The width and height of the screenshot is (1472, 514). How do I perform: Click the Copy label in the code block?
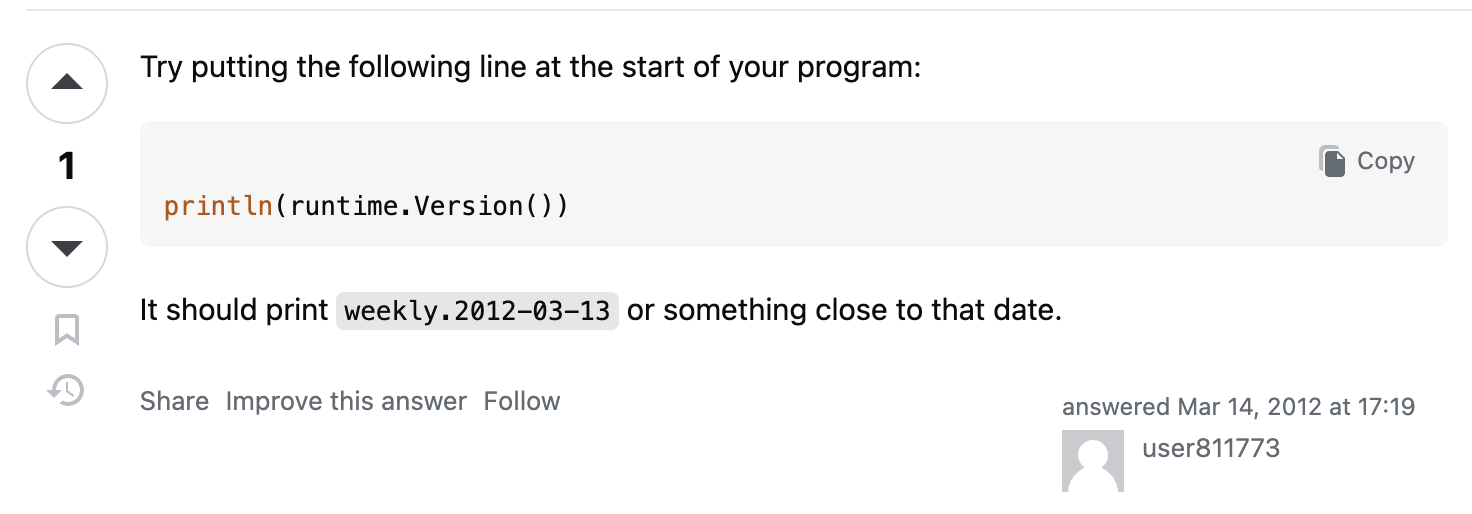click(1385, 161)
